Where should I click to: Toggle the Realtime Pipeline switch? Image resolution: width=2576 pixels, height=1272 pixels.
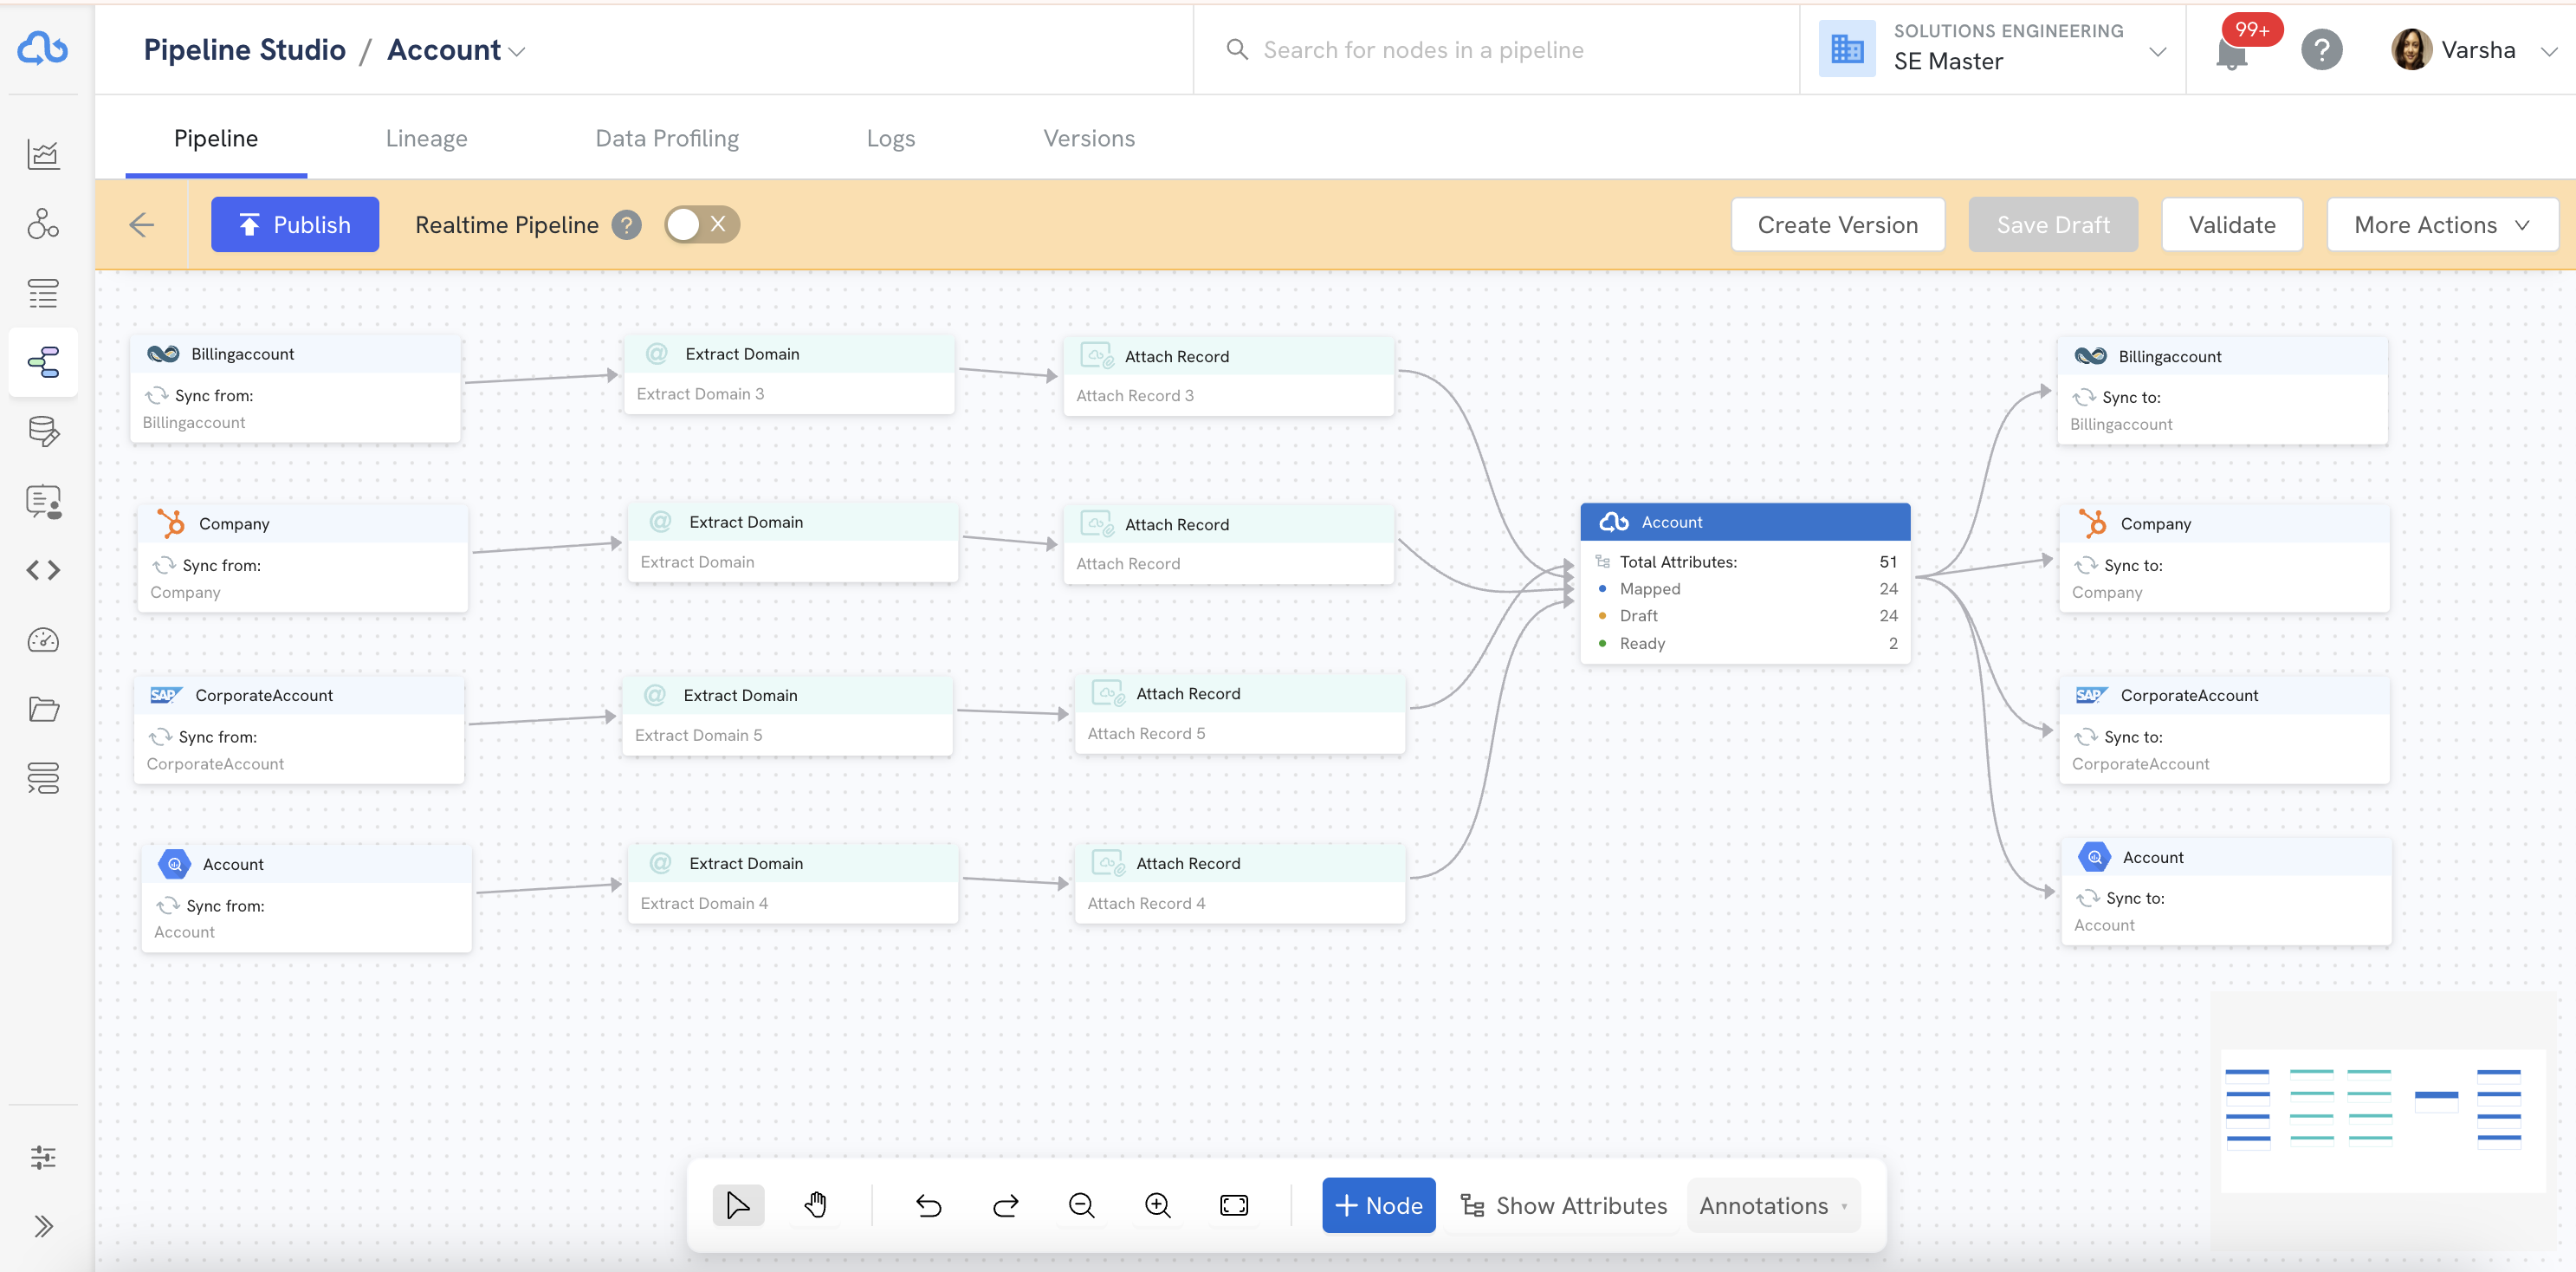(702, 225)
